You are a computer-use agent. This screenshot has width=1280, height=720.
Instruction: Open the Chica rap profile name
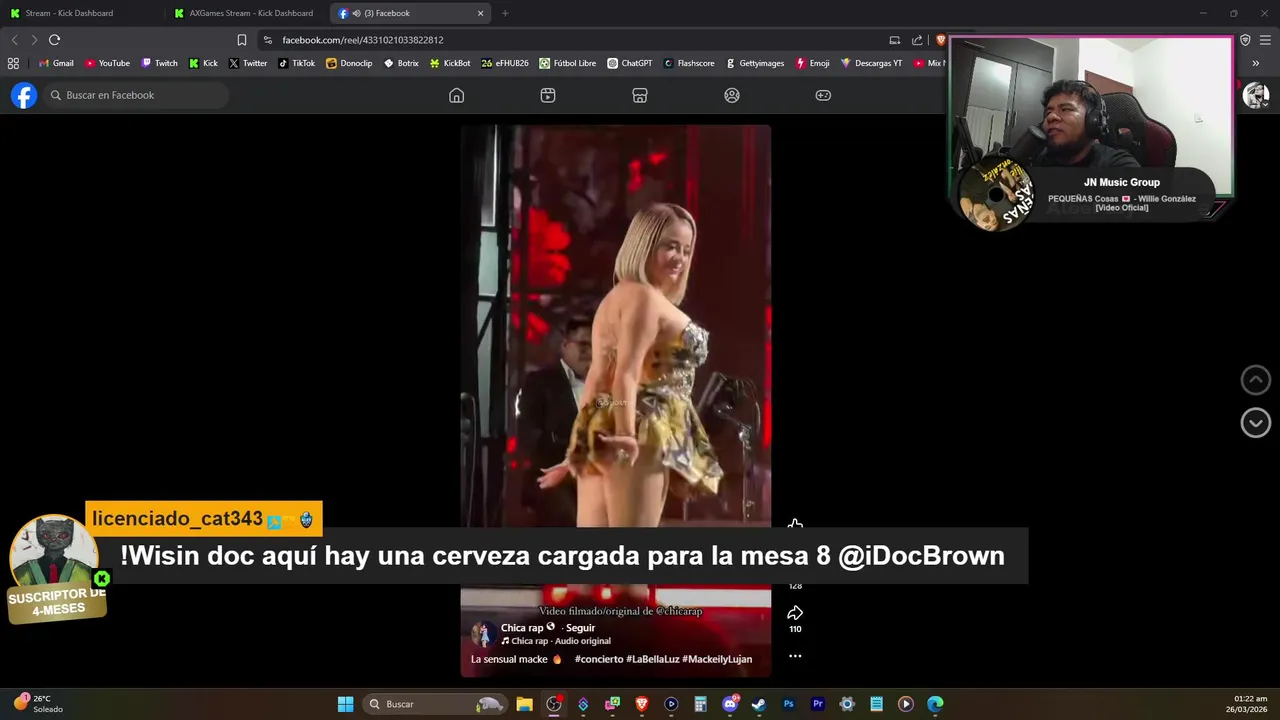[x=522, y=628]
